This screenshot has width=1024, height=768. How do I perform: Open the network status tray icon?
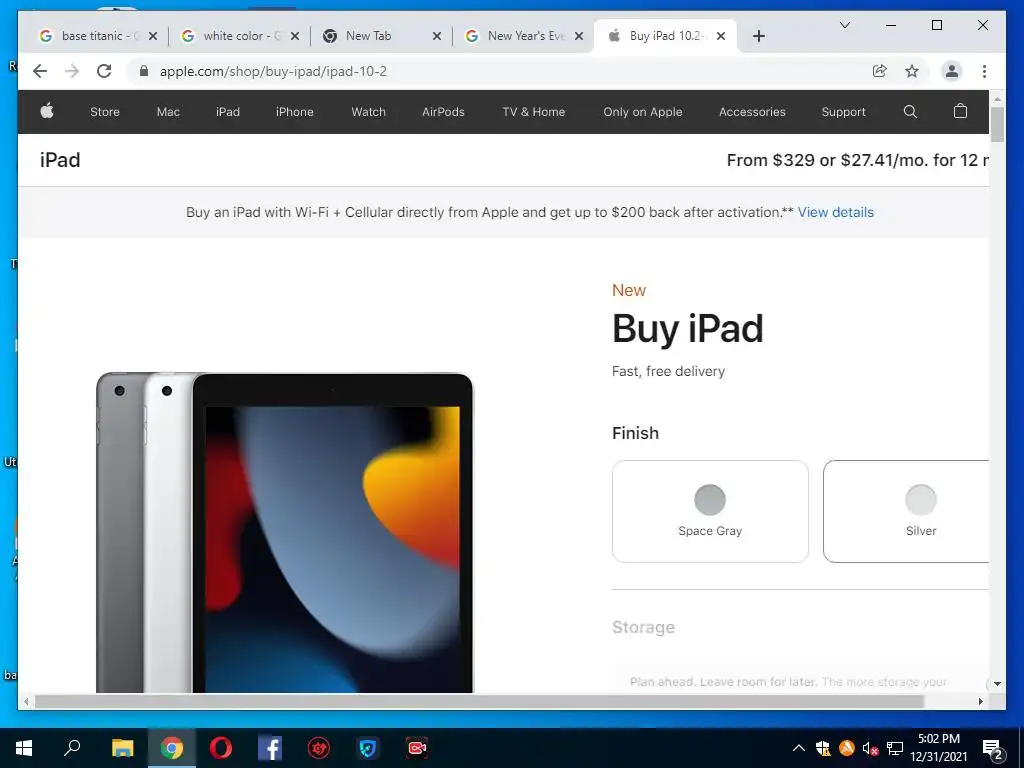pos(895,748)
